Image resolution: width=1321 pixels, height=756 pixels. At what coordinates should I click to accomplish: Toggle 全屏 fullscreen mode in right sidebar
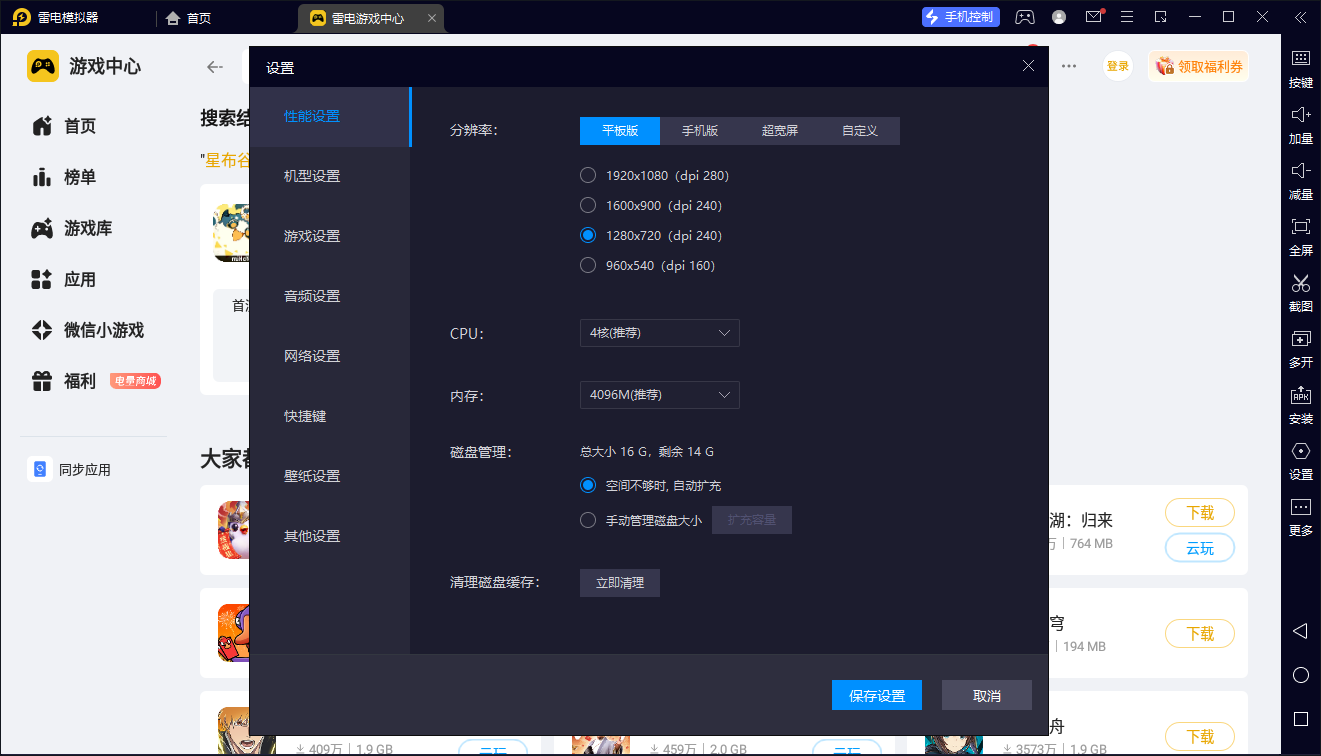(x=1300, y=237)
